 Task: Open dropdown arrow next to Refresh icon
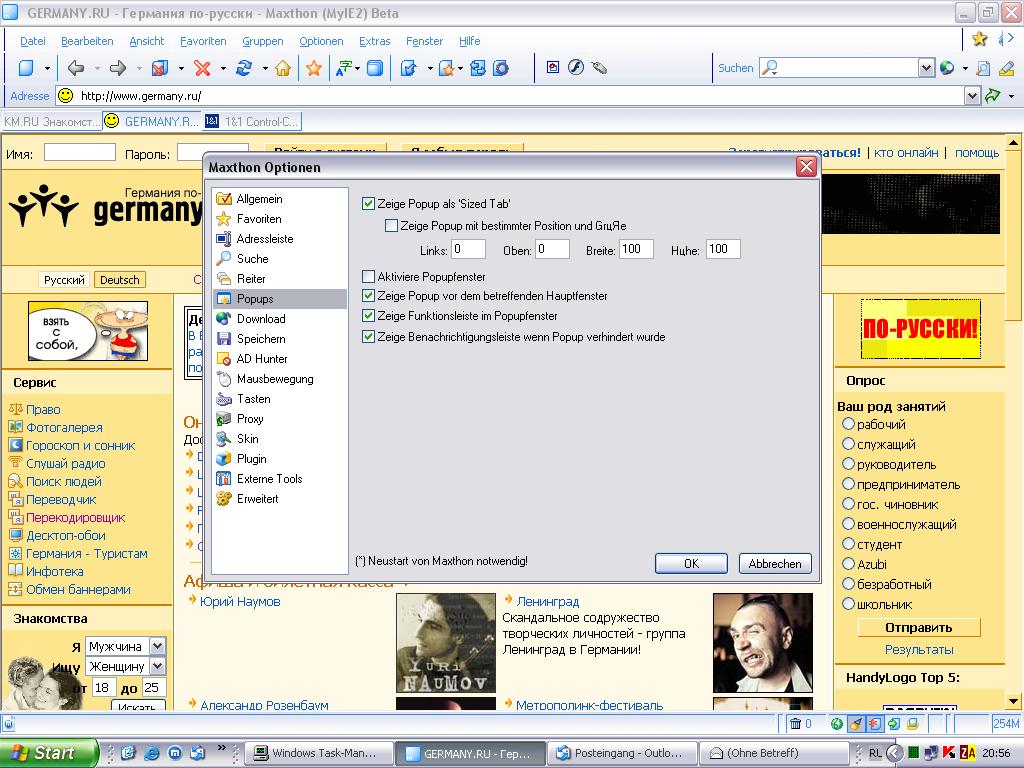(264, 68)
